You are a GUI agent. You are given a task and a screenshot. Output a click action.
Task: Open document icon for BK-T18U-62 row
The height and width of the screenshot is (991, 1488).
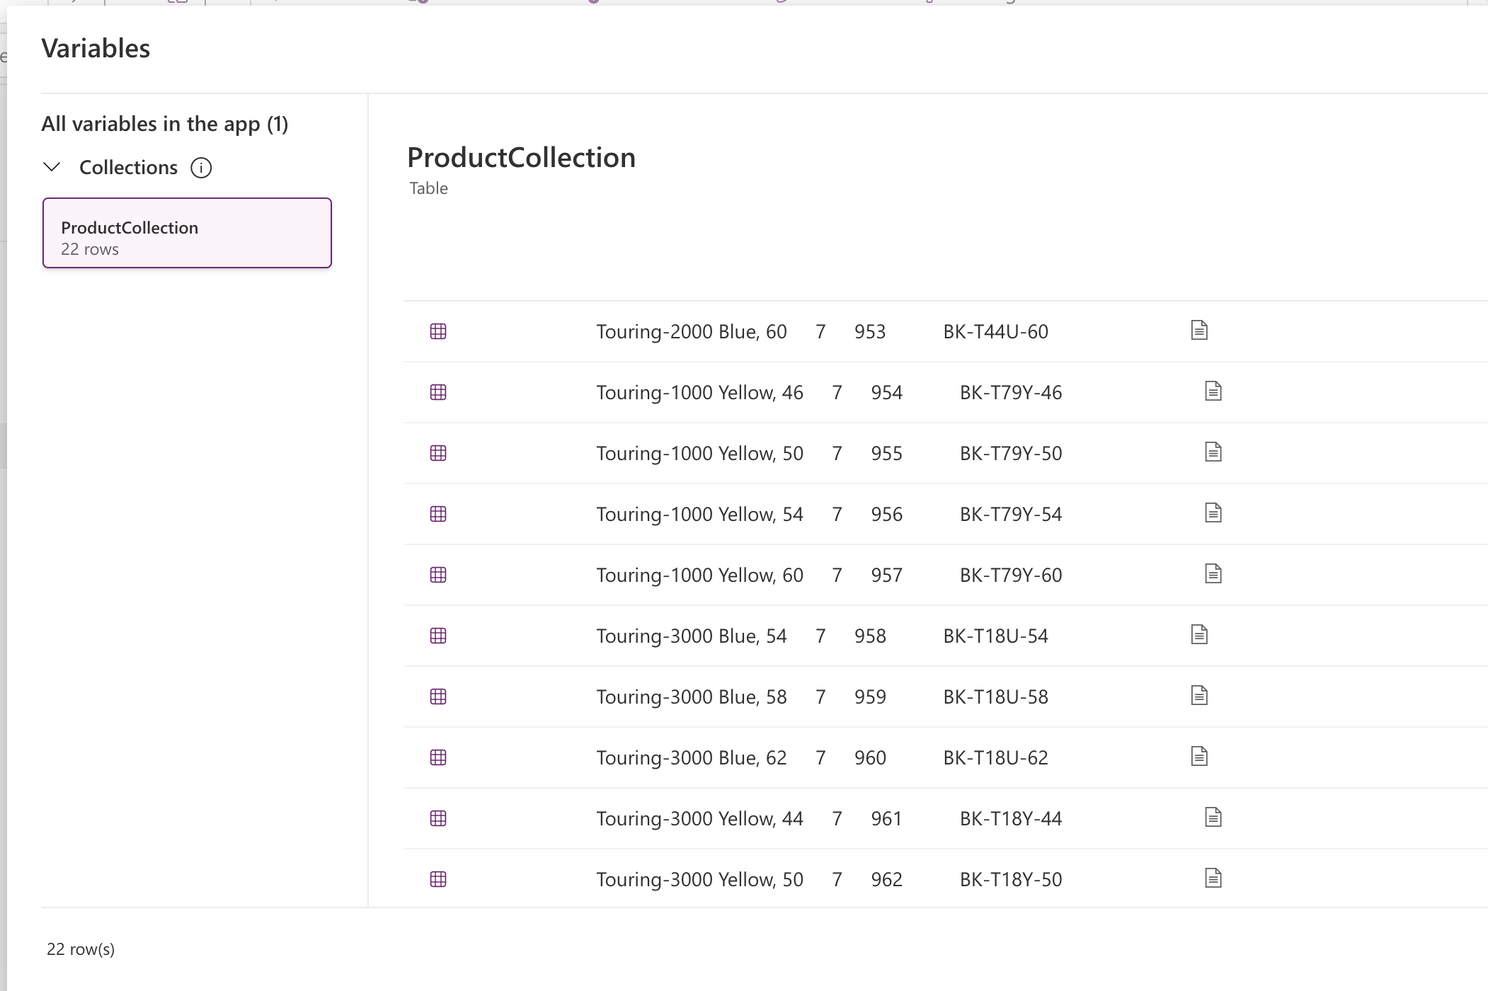[1199, 757]
